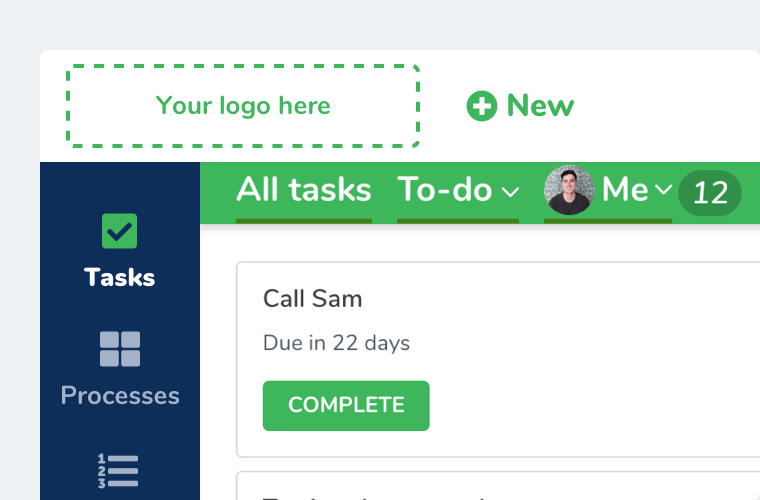Expand the chevron next to Me
This screenshot has height=500, width=760.
point(662,192)
